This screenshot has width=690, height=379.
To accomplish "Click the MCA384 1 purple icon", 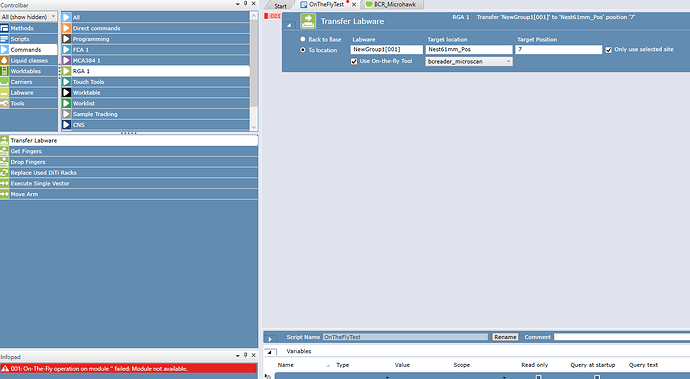I will coord(66,60).
